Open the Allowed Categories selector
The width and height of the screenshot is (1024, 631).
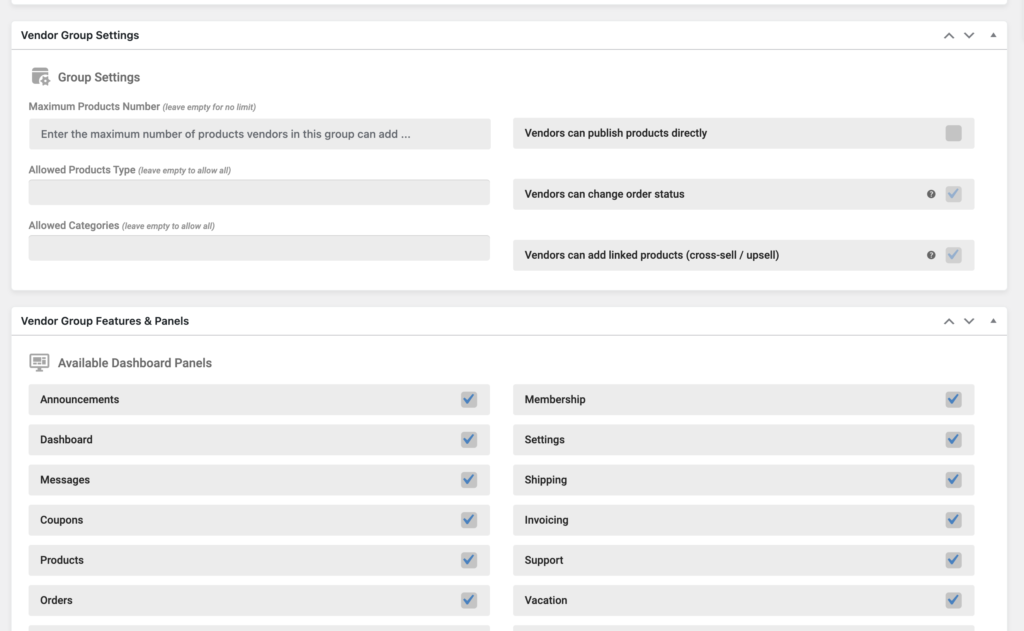(x=259, y=248)
